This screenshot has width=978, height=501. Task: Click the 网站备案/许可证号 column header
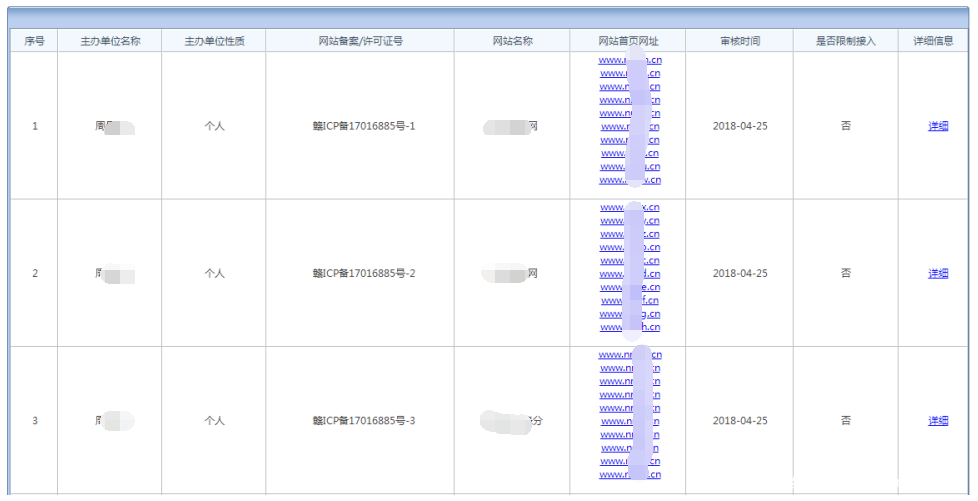click(360, 41)
